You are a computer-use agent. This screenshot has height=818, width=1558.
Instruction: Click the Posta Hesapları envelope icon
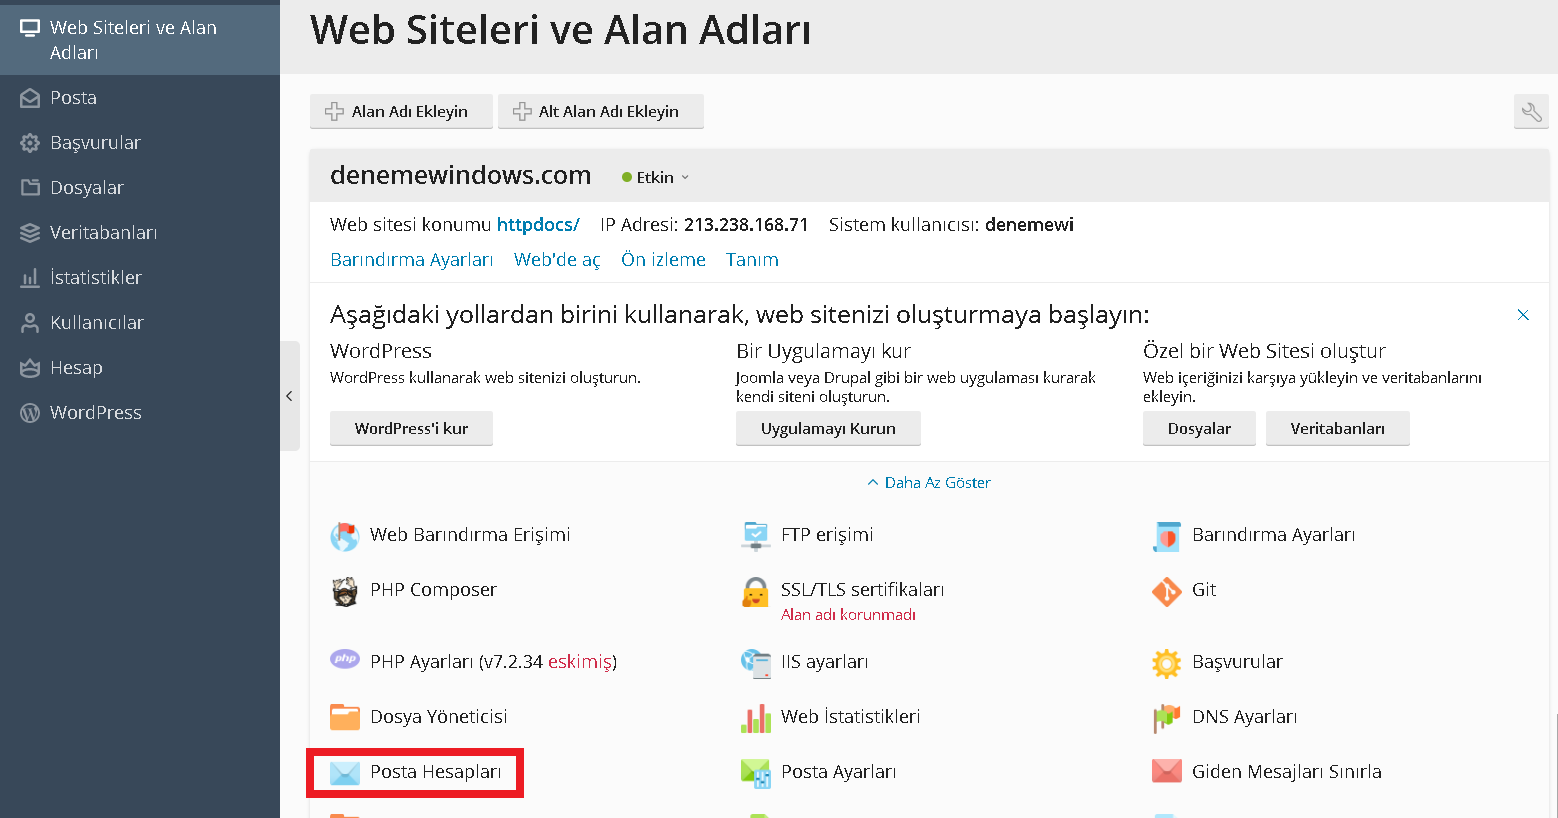pos(345,773)
